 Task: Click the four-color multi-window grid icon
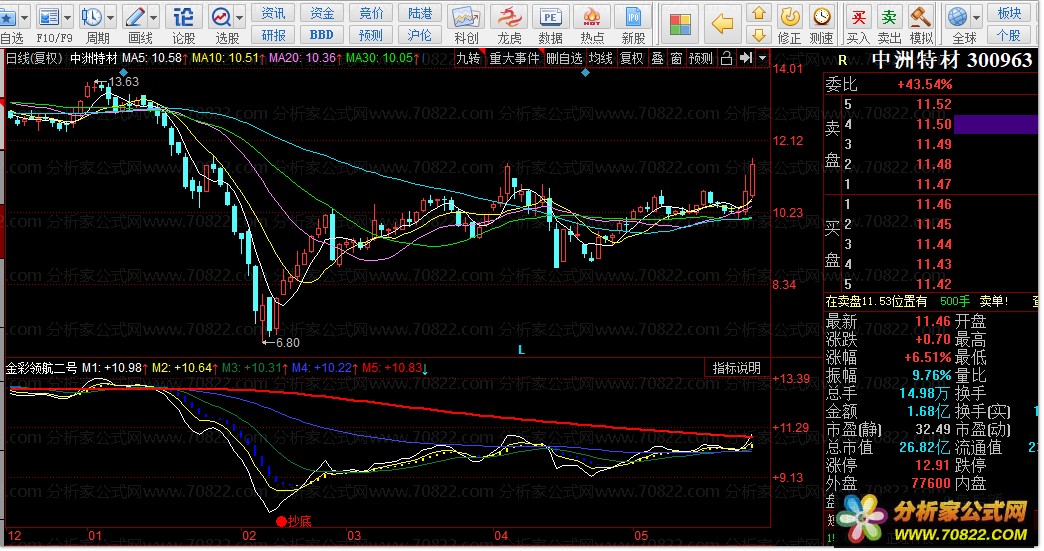click(680, 25)
